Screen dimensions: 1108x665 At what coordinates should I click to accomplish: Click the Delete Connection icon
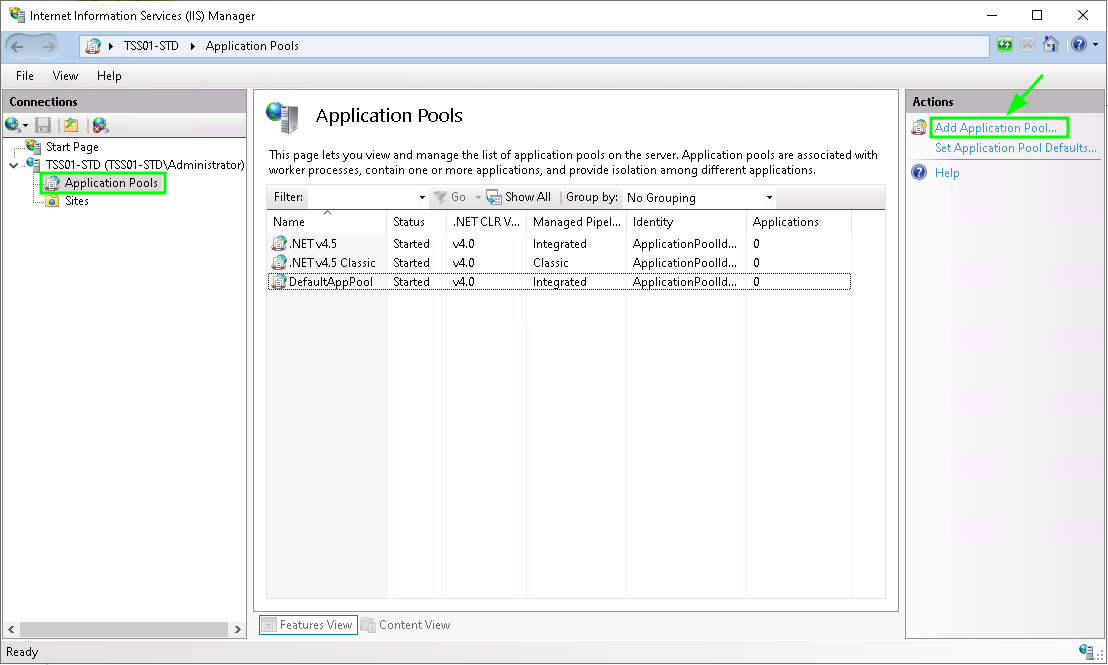click(x=100, y=125)
